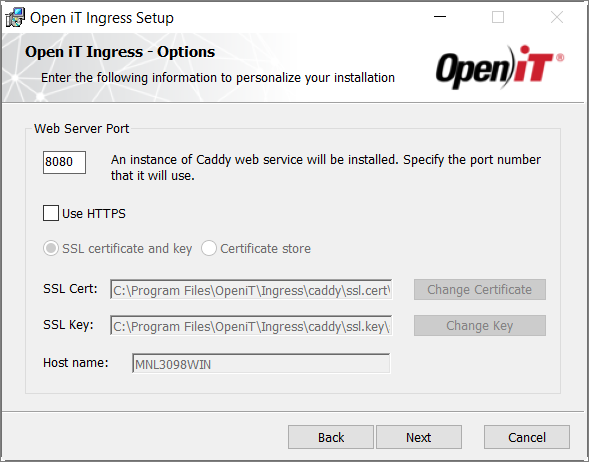The width and height of the screenshot is (589, 462).
Task: Minimize the setup window
Action: (440, 17)
